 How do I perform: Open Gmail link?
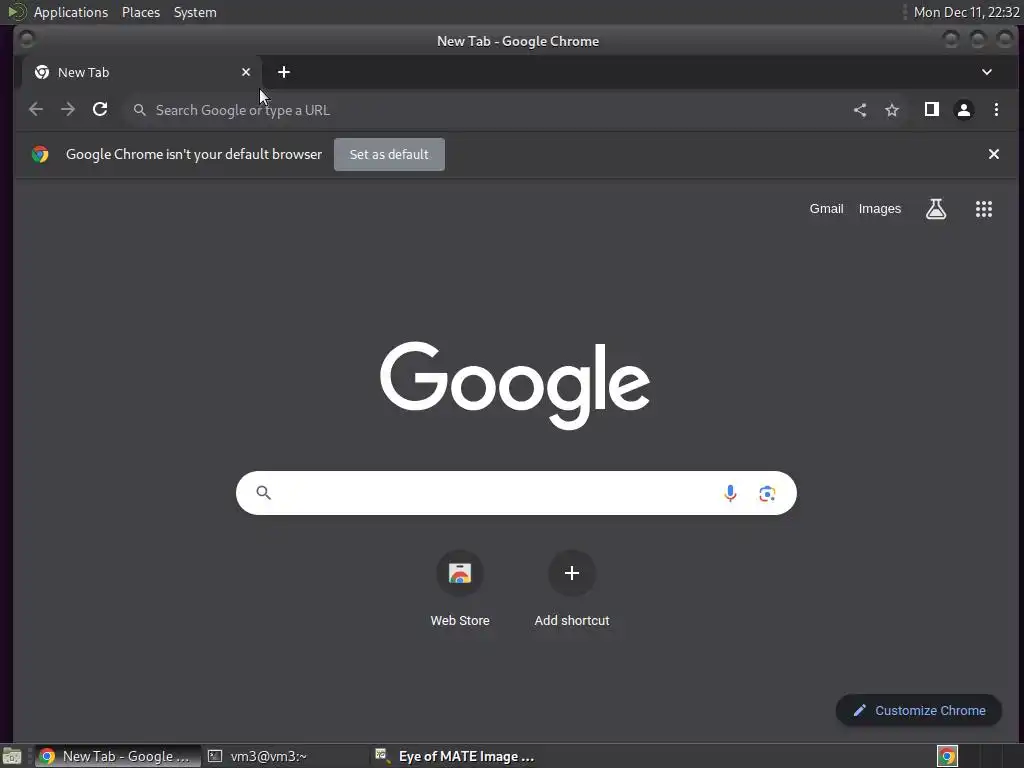click(x=826, y=209)
